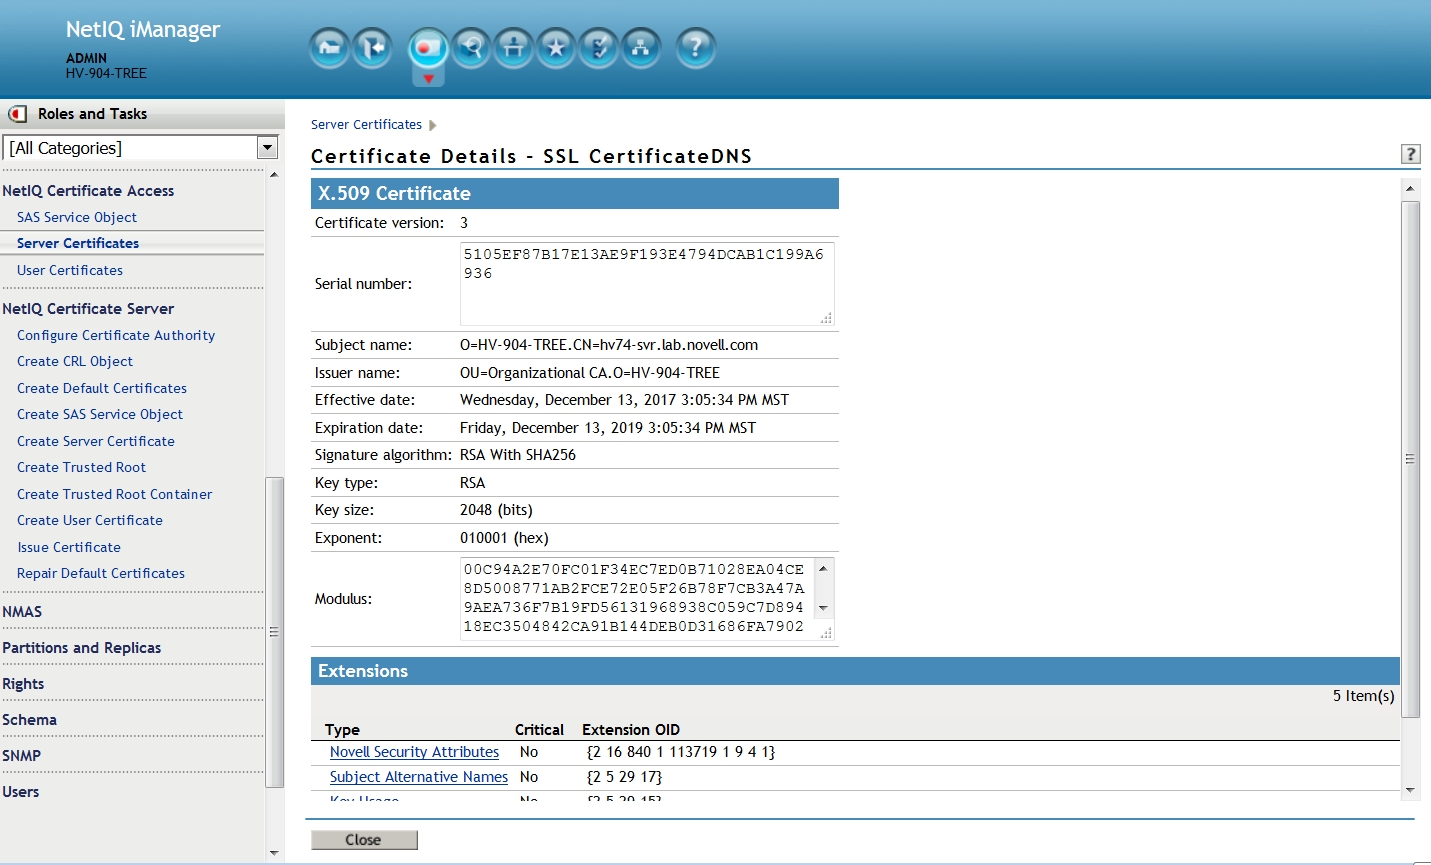
Task: Click the page help icon near Certificate Details title
Action: 1411,154
